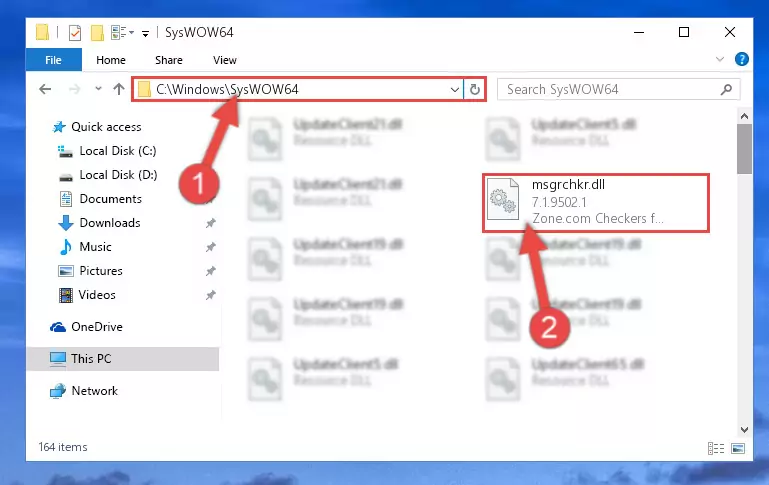Click the Documents page icon
The image size is (769, 485).
pyautogui.click(x=66, y=199)
